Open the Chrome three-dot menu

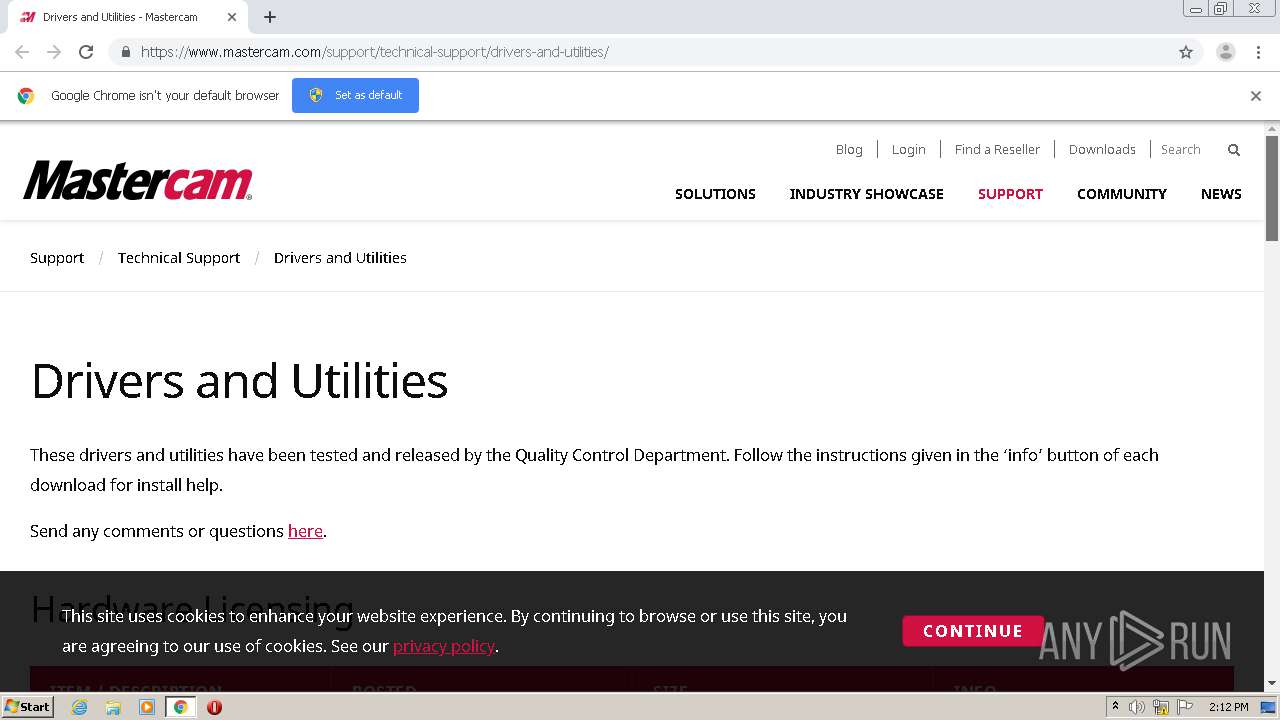(x=1258, y=52)
